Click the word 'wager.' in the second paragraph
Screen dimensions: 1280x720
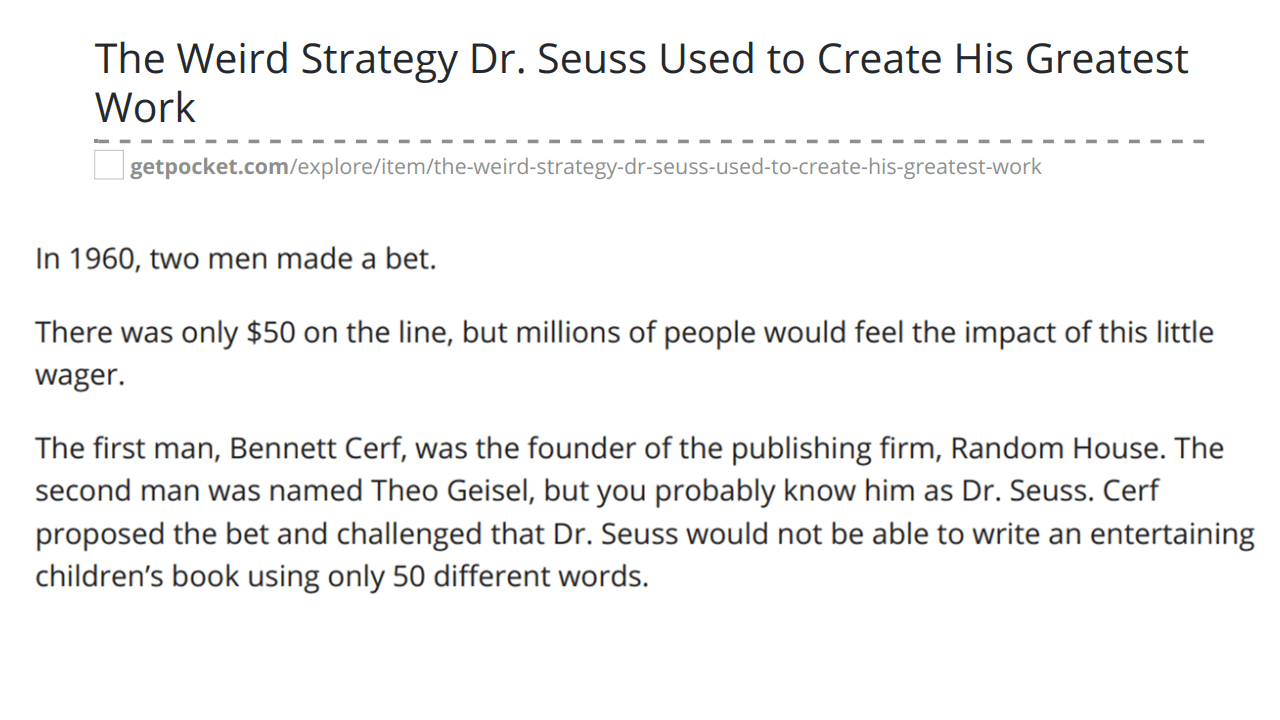(80, 376)
